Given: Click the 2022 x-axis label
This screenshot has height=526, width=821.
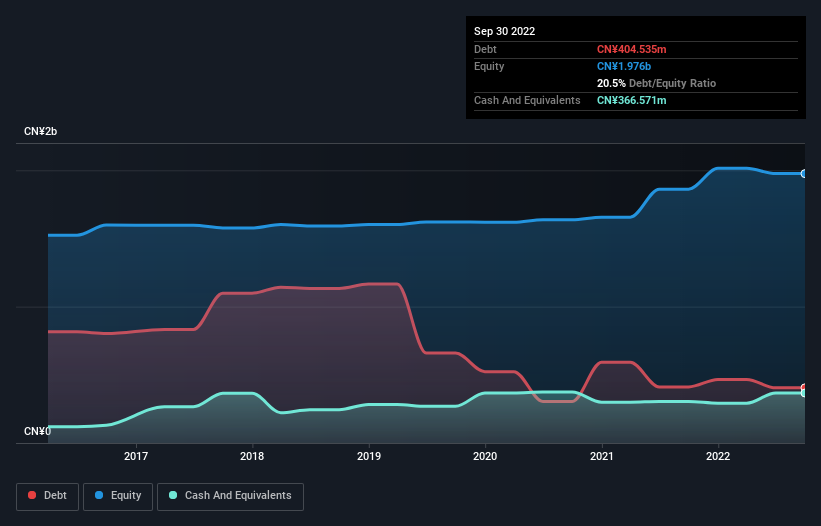Looking at the screenshot, I should [x=718, y=456].
